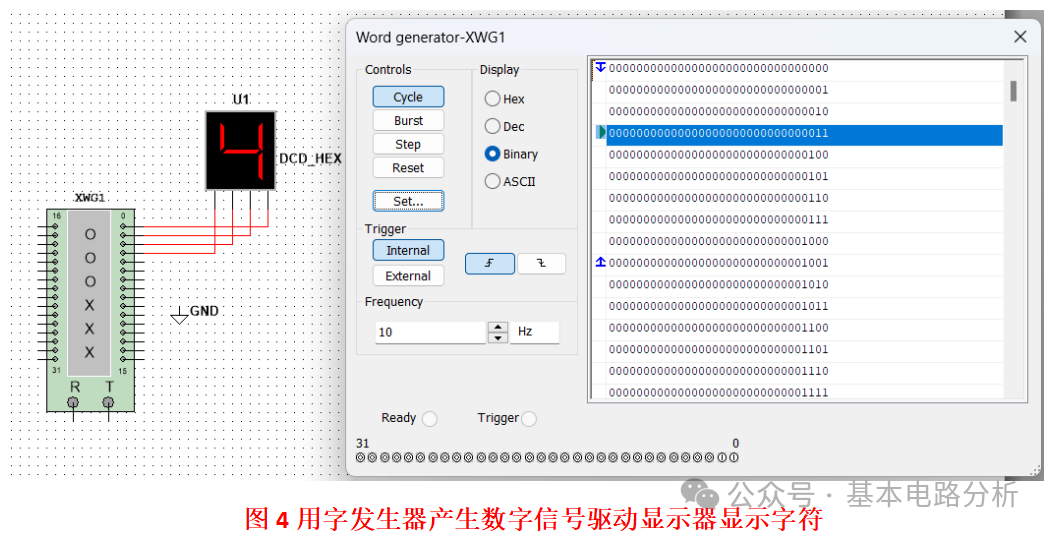The image size is (1052, 537).
Task: Click the Ready indicator light
Action: (429, 419)
